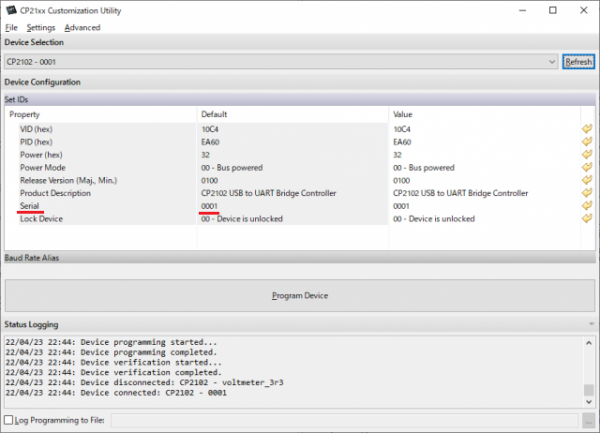600x433 pixels.
Task: Click the Program Device button
Action: 300,296
